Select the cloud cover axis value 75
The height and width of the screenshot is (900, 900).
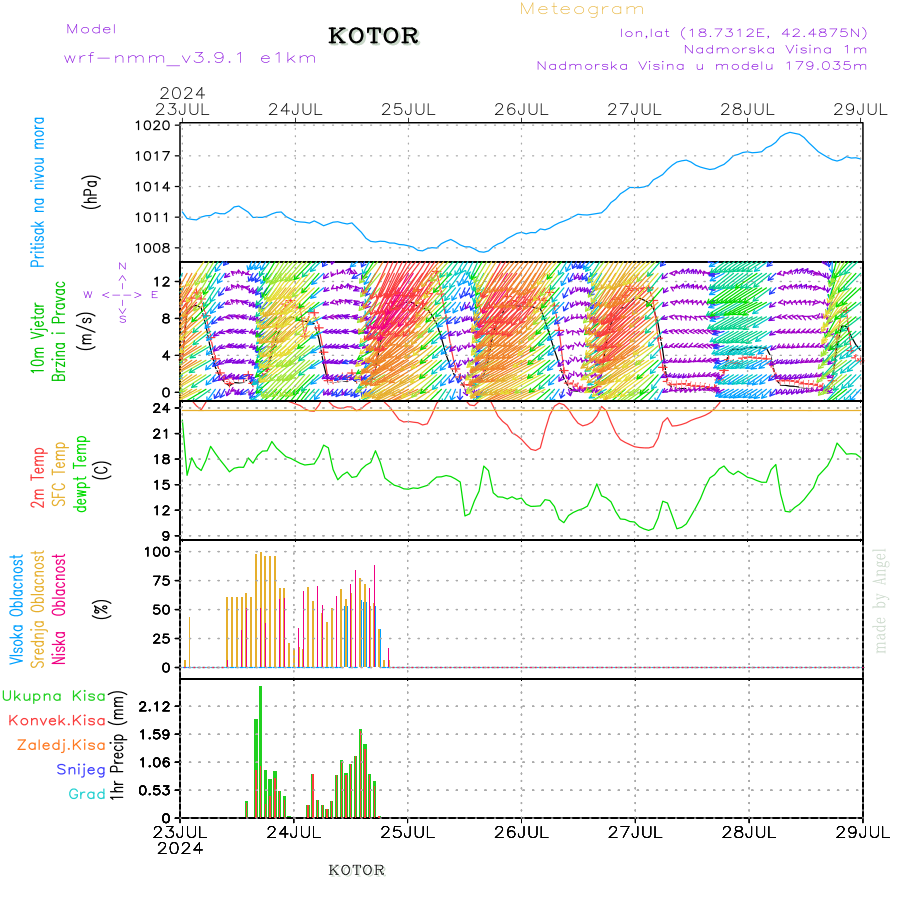tap(162, 581)
